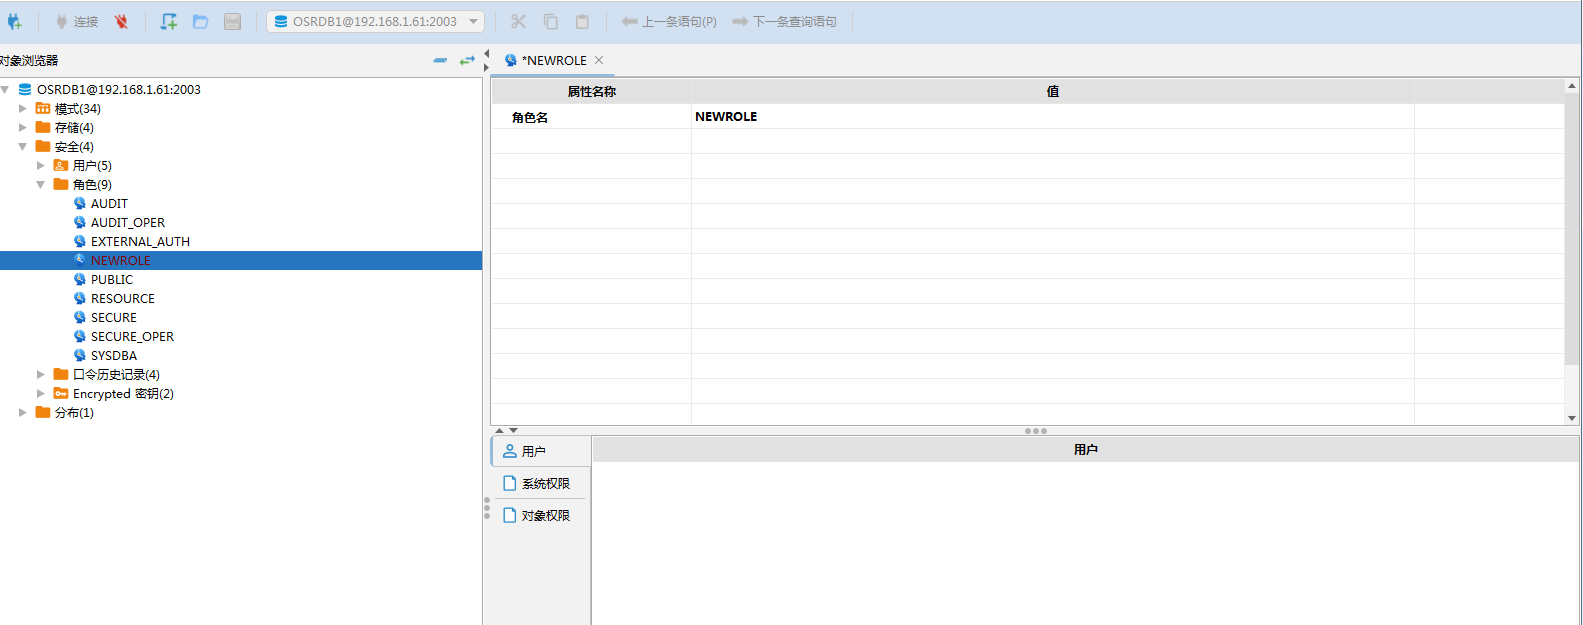This screenshot has height=625, width=1583.
Task: Expand the 模式(34) schema folder
Action: [x=23, y=108]
